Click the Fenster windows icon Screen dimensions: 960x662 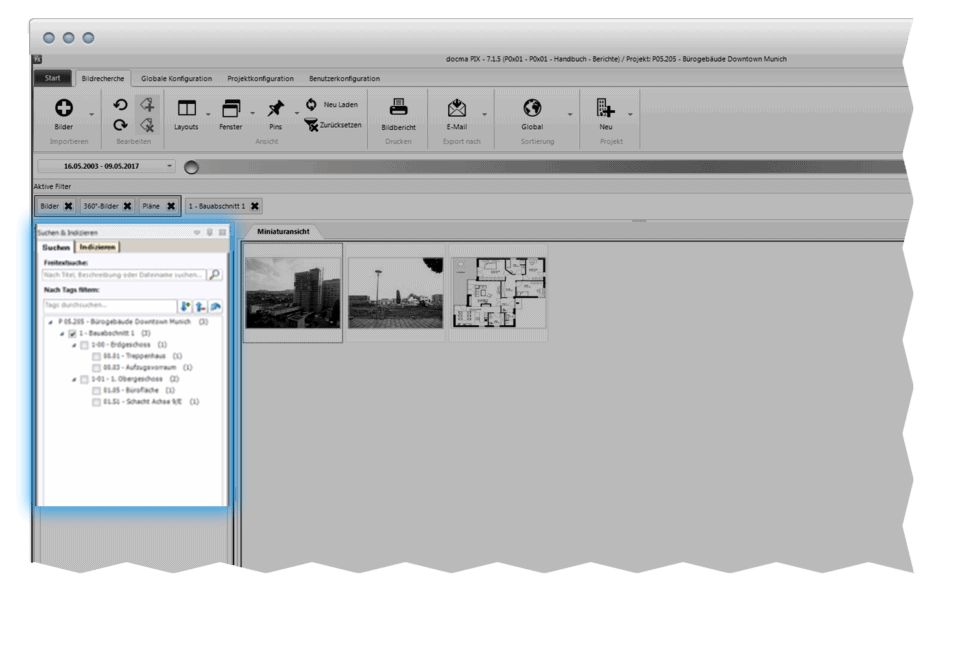pyautogui.click(x=231, y=108)
